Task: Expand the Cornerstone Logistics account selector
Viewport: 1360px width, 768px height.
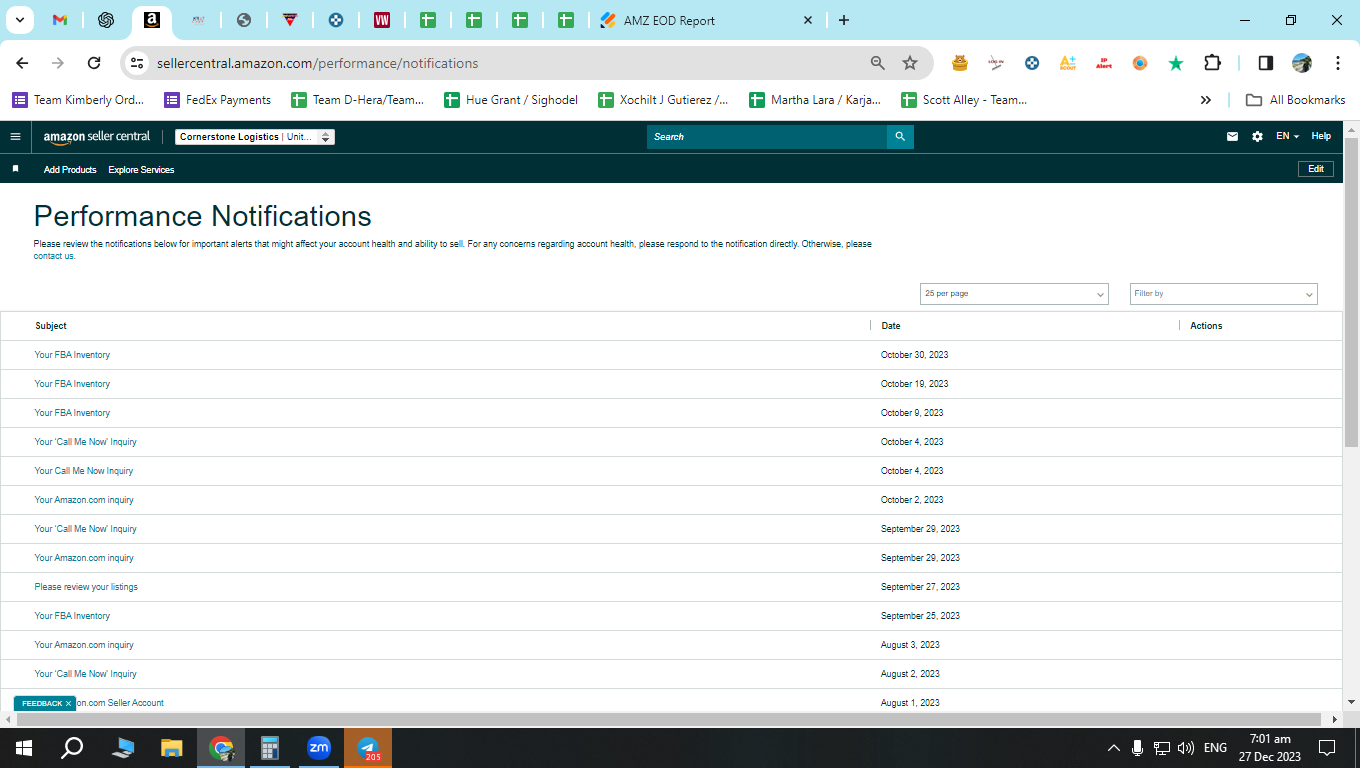Action: pos(255,137)
